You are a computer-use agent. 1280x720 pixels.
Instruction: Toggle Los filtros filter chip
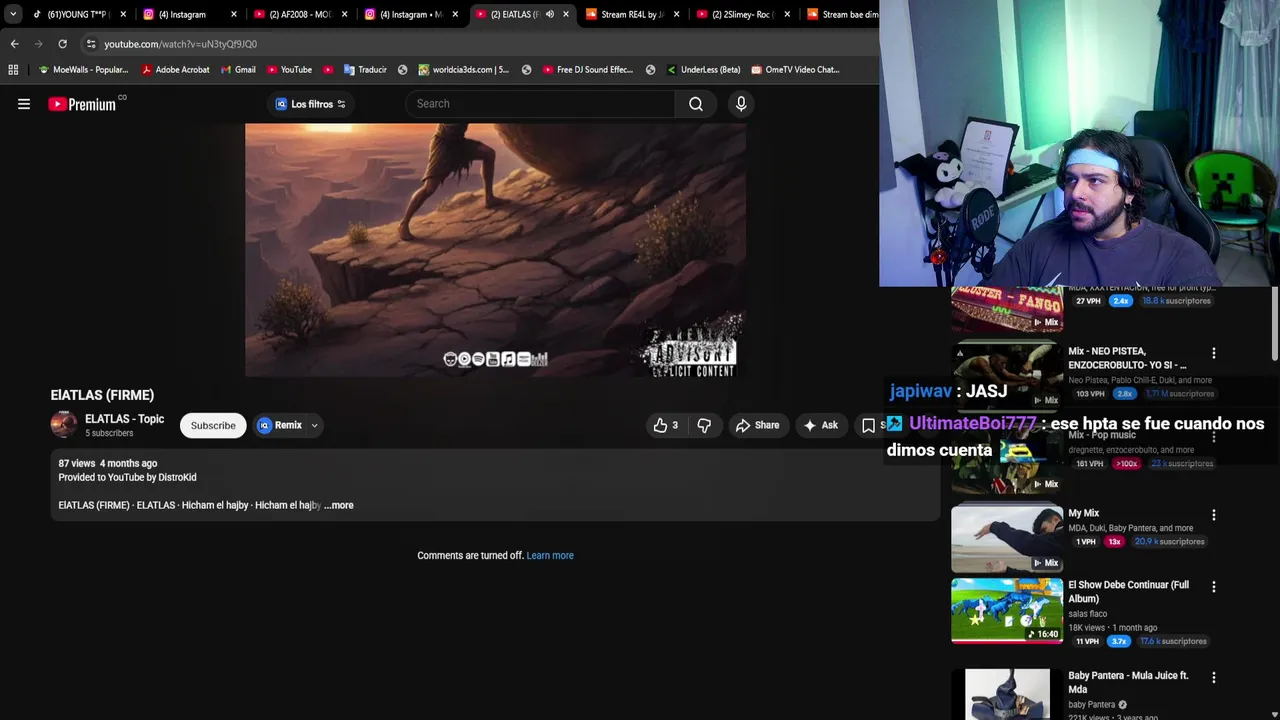[x=311, y=104]
